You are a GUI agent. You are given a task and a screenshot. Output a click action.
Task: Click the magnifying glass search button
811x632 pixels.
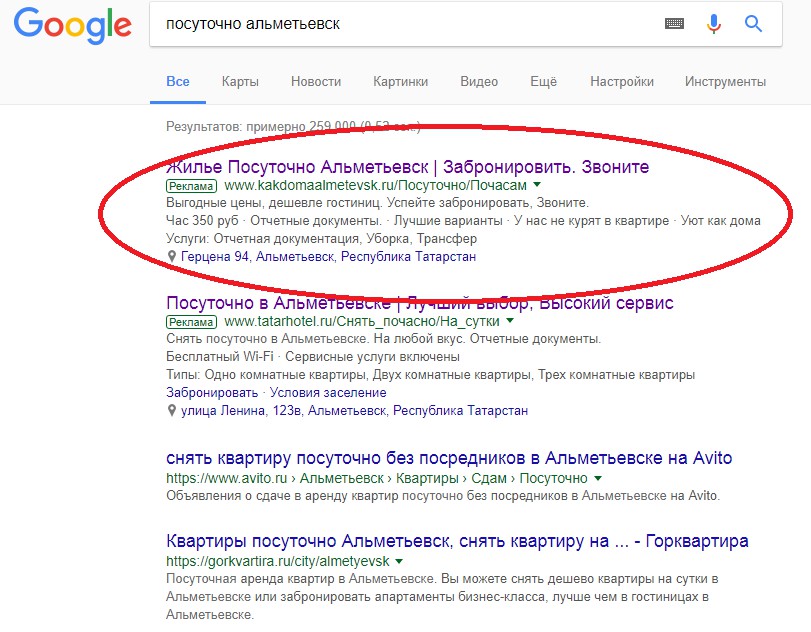(x=753, y=24)
